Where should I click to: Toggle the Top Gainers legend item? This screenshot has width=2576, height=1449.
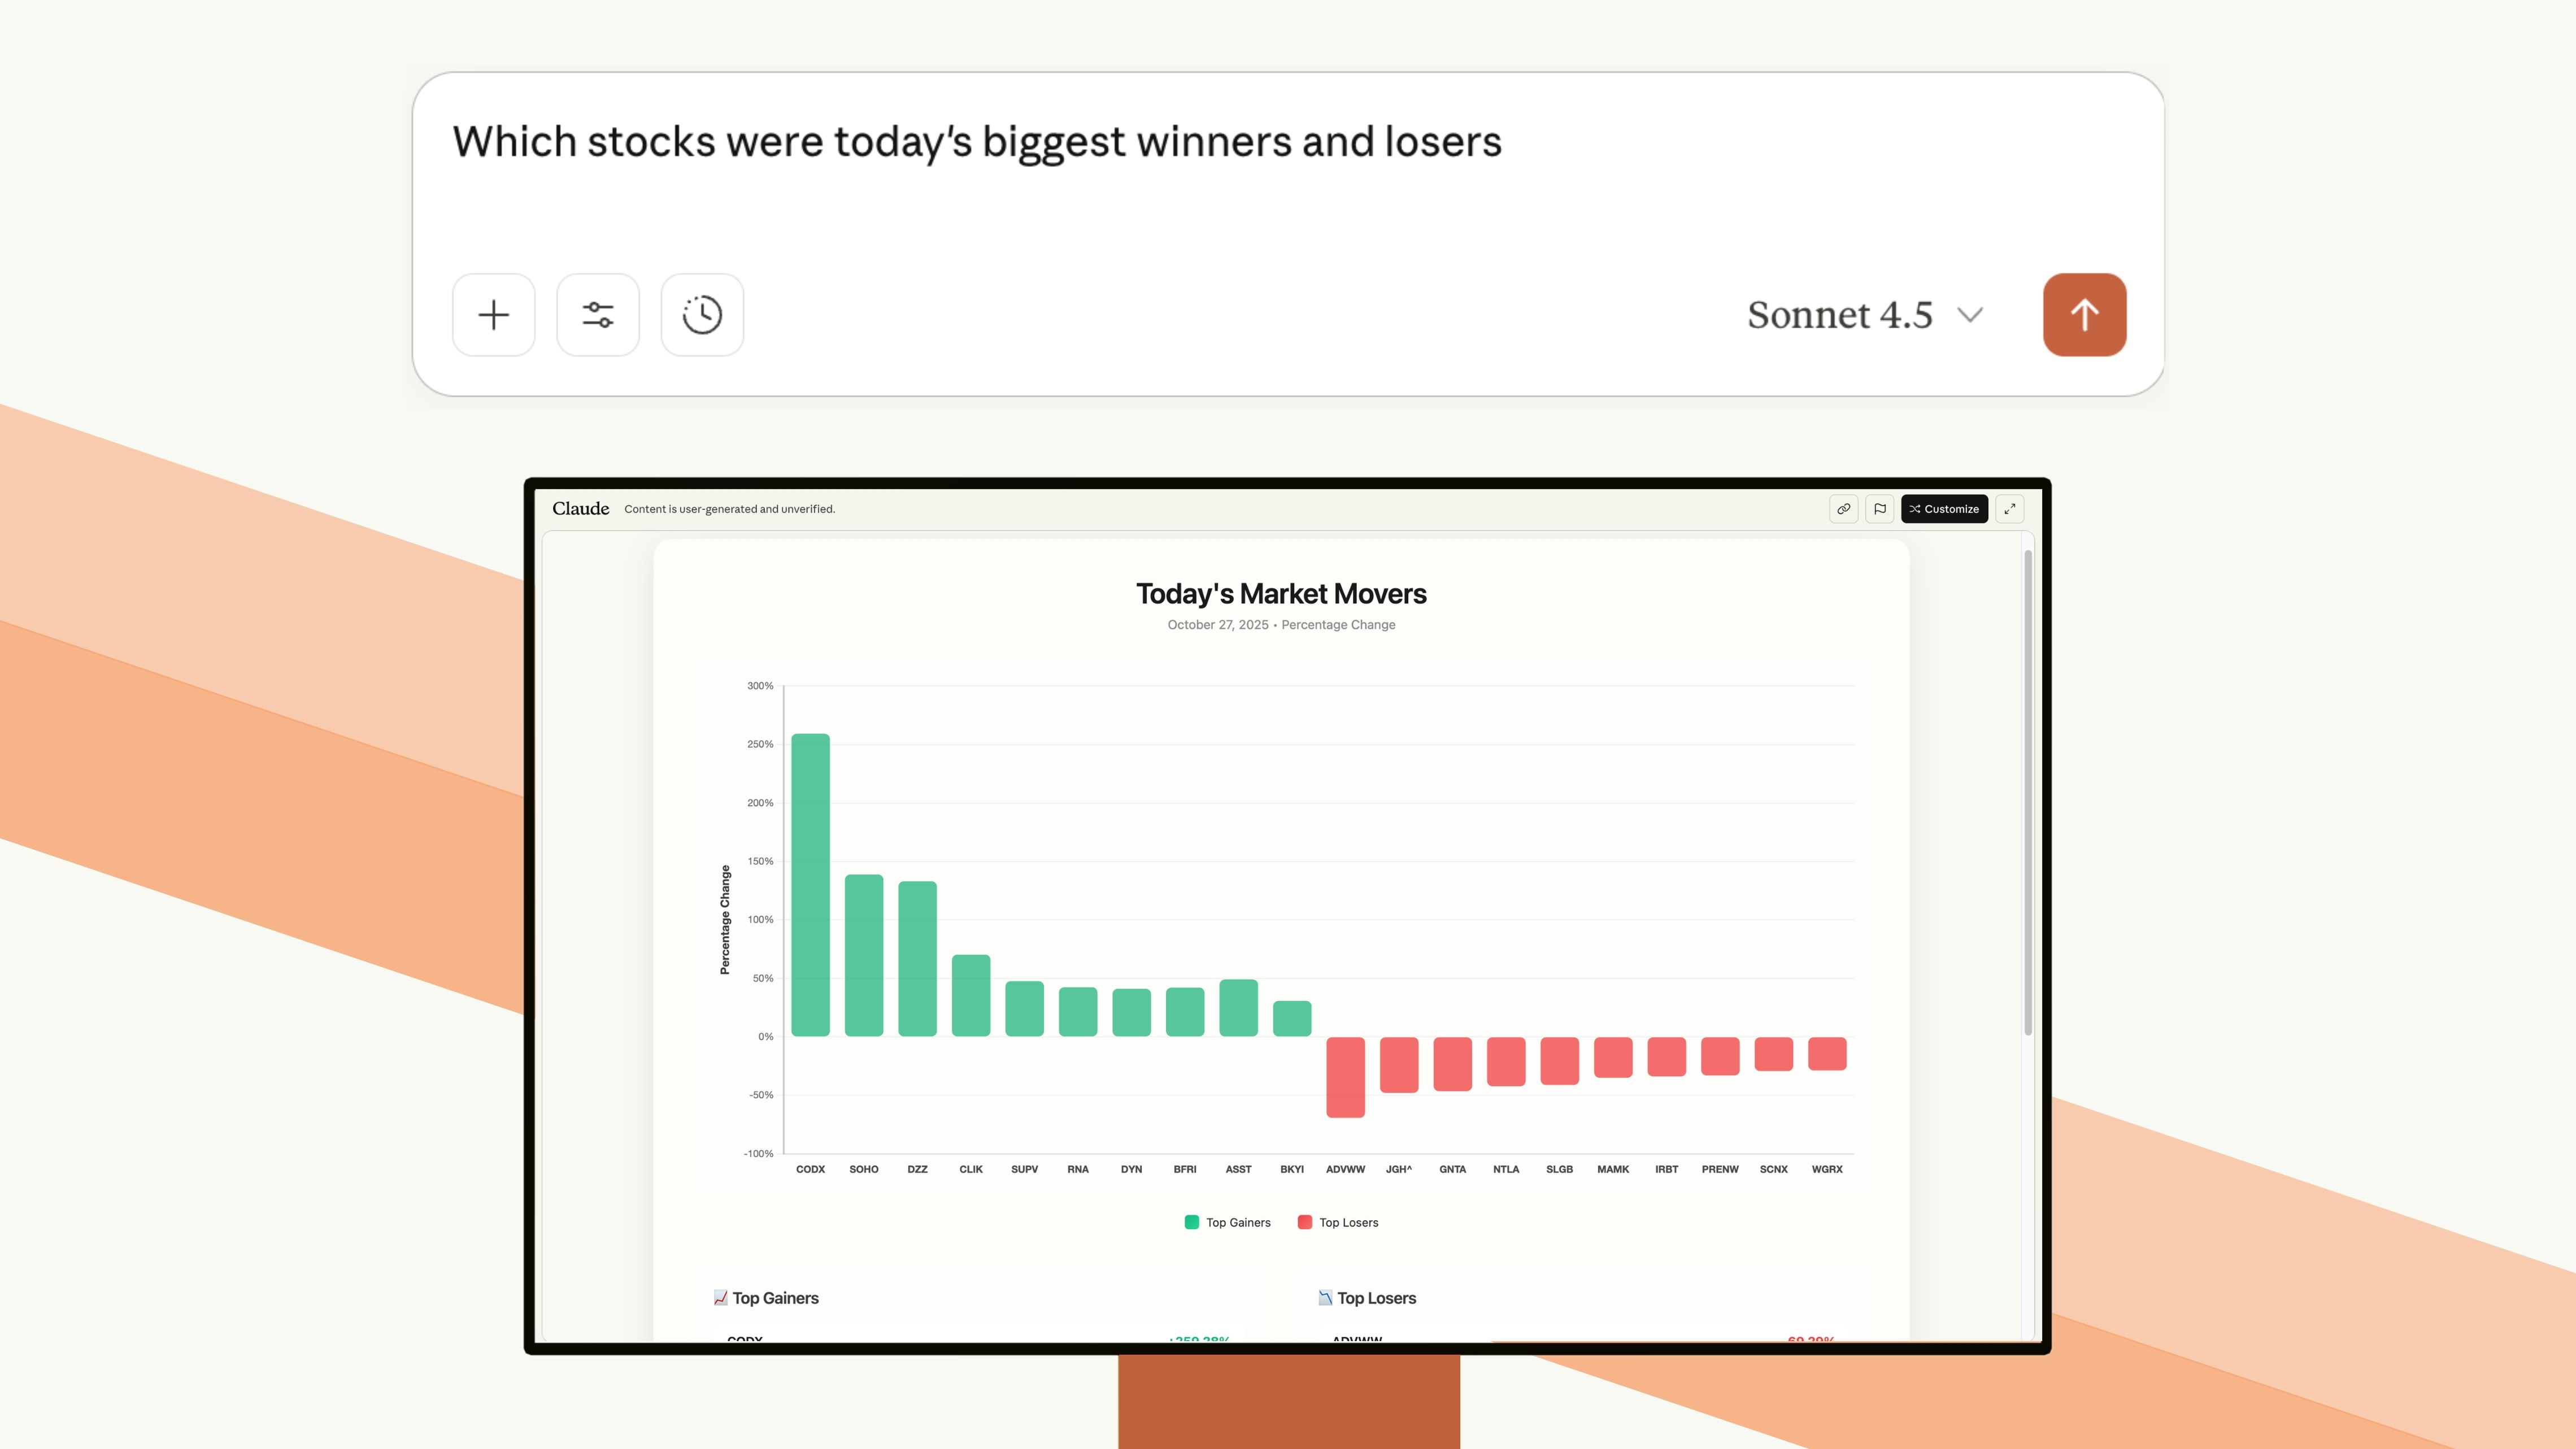tap(1237, 1222)
